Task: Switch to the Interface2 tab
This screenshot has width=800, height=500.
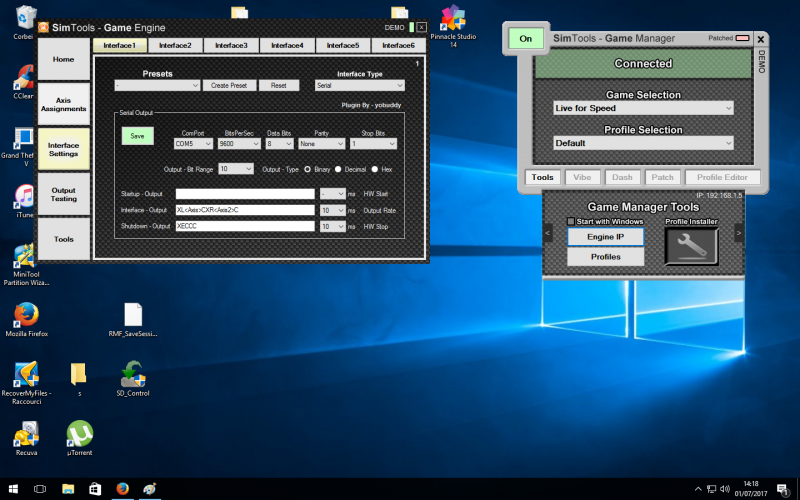Action: tap(175, 45)
